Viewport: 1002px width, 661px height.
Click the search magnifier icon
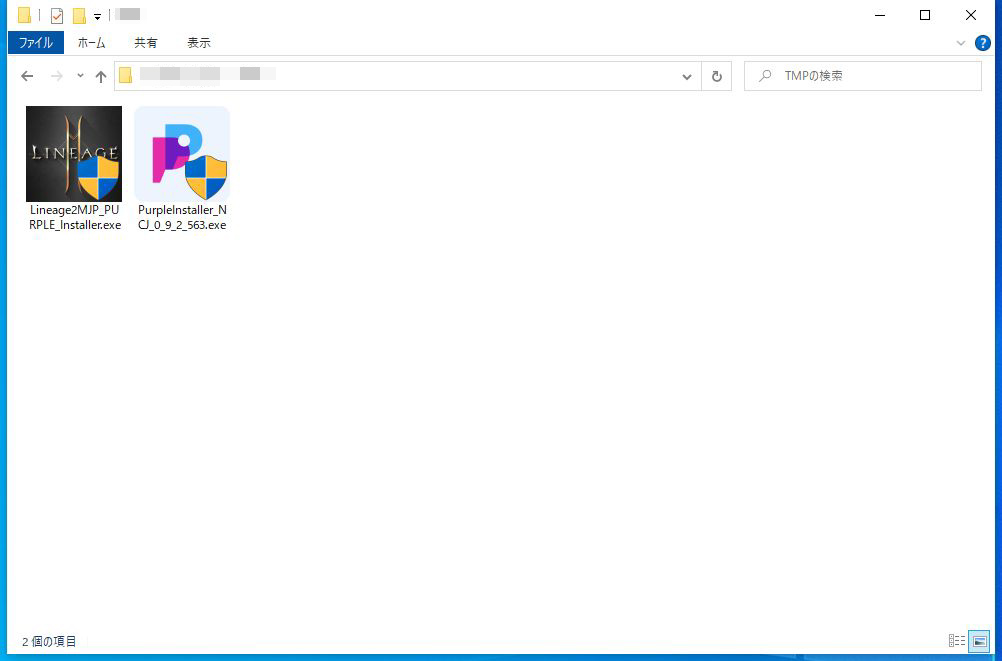[764, 76]
